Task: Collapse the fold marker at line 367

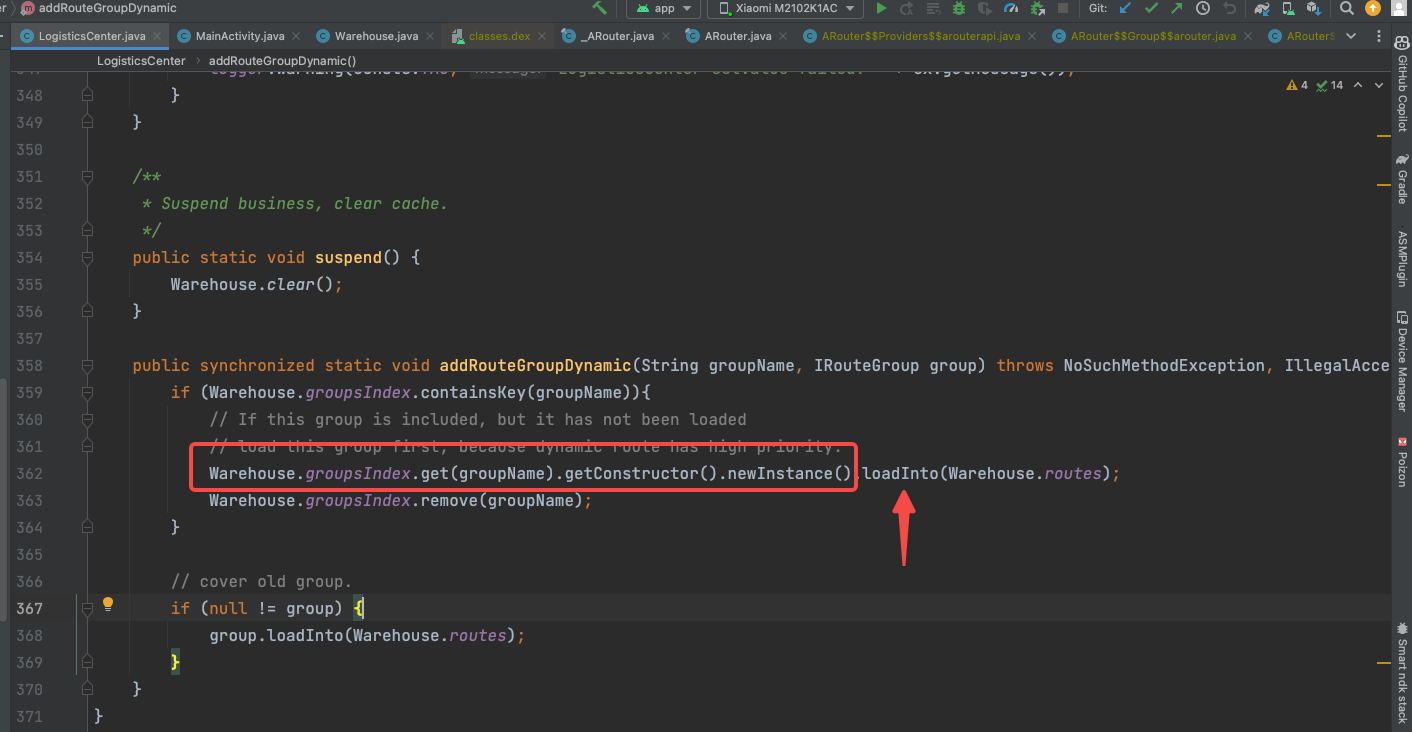Action: [x=87, y=608]
